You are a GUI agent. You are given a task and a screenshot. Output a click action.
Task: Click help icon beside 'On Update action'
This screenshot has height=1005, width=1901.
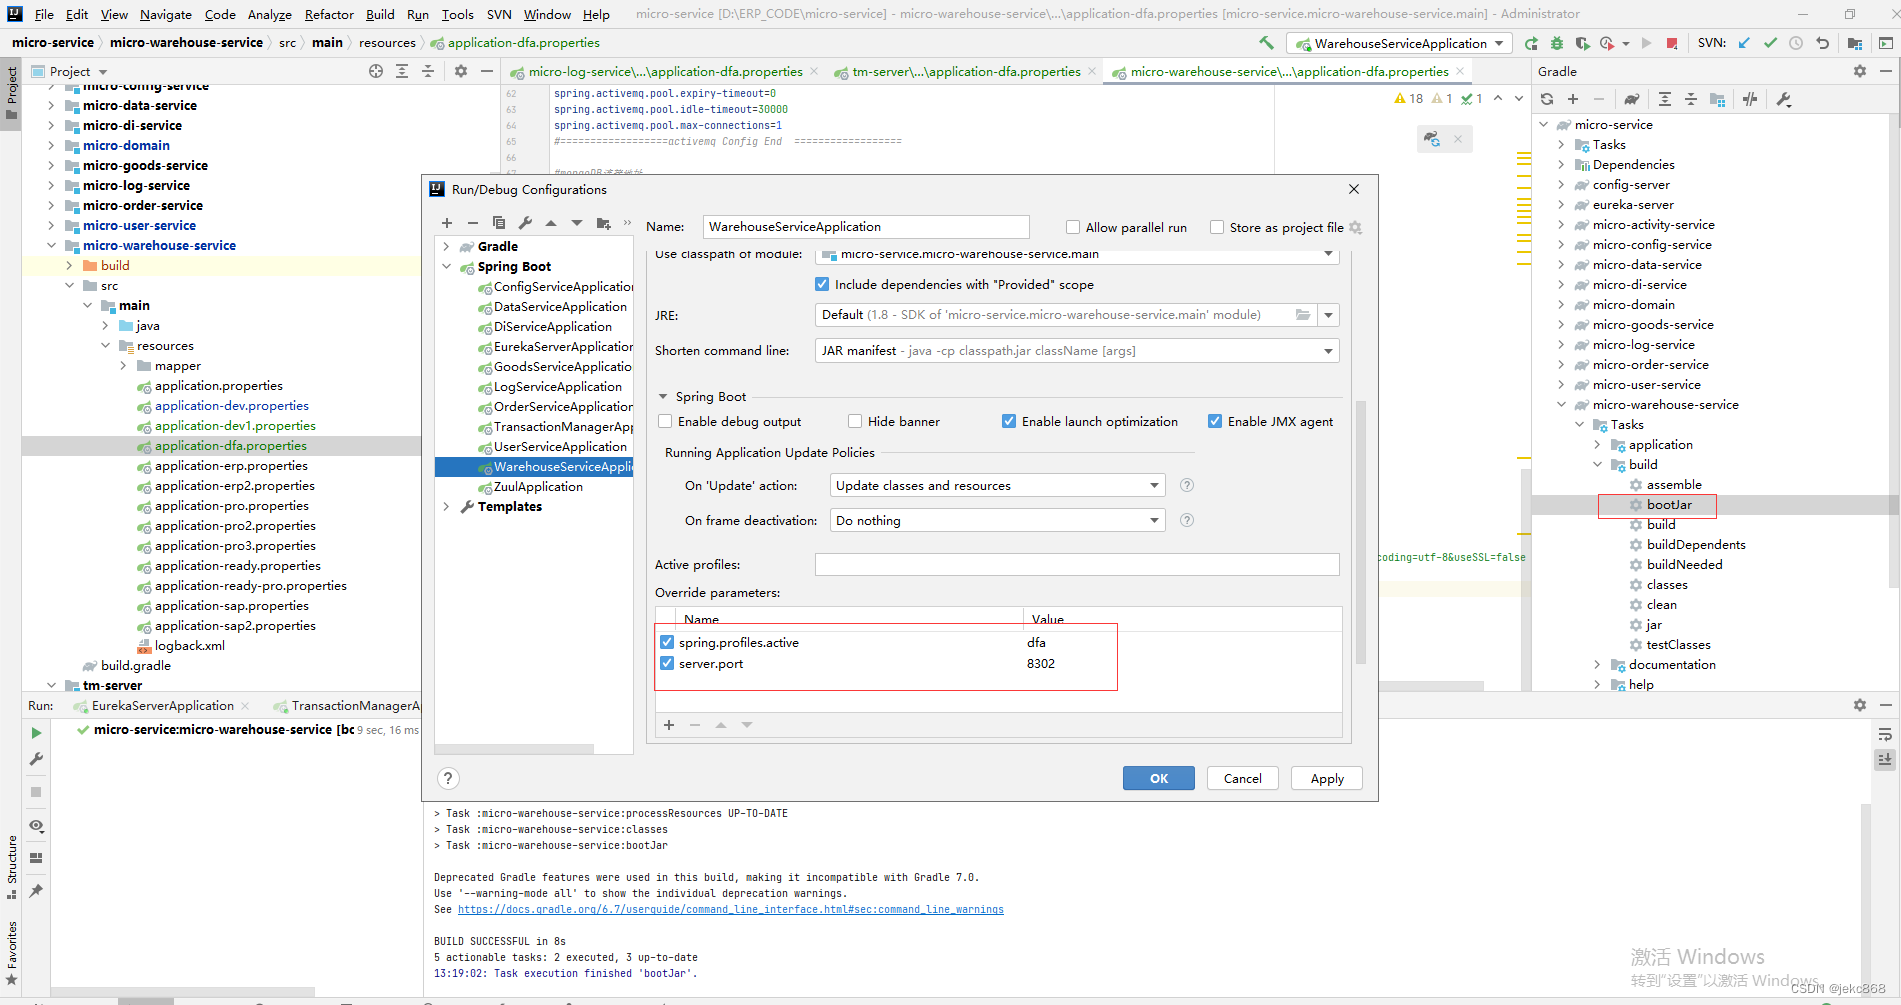tap(1187, 485)
